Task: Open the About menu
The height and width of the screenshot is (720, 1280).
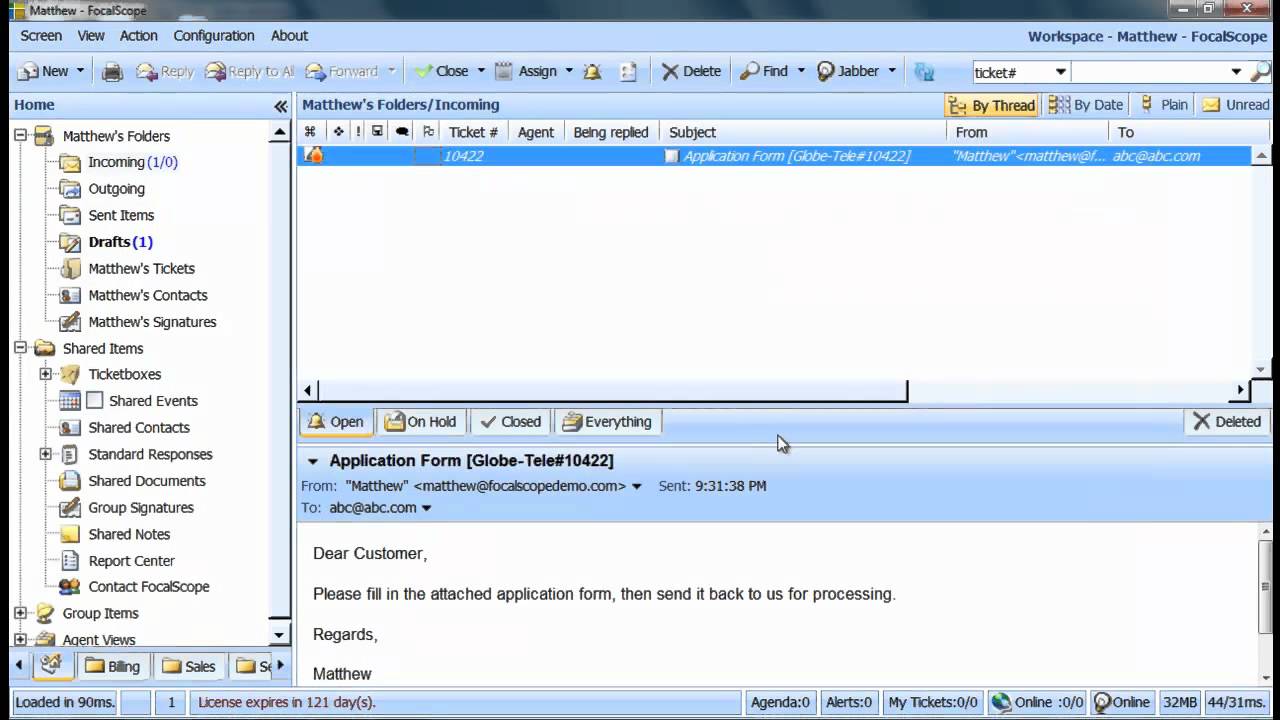Action: (x=289, y=35)
